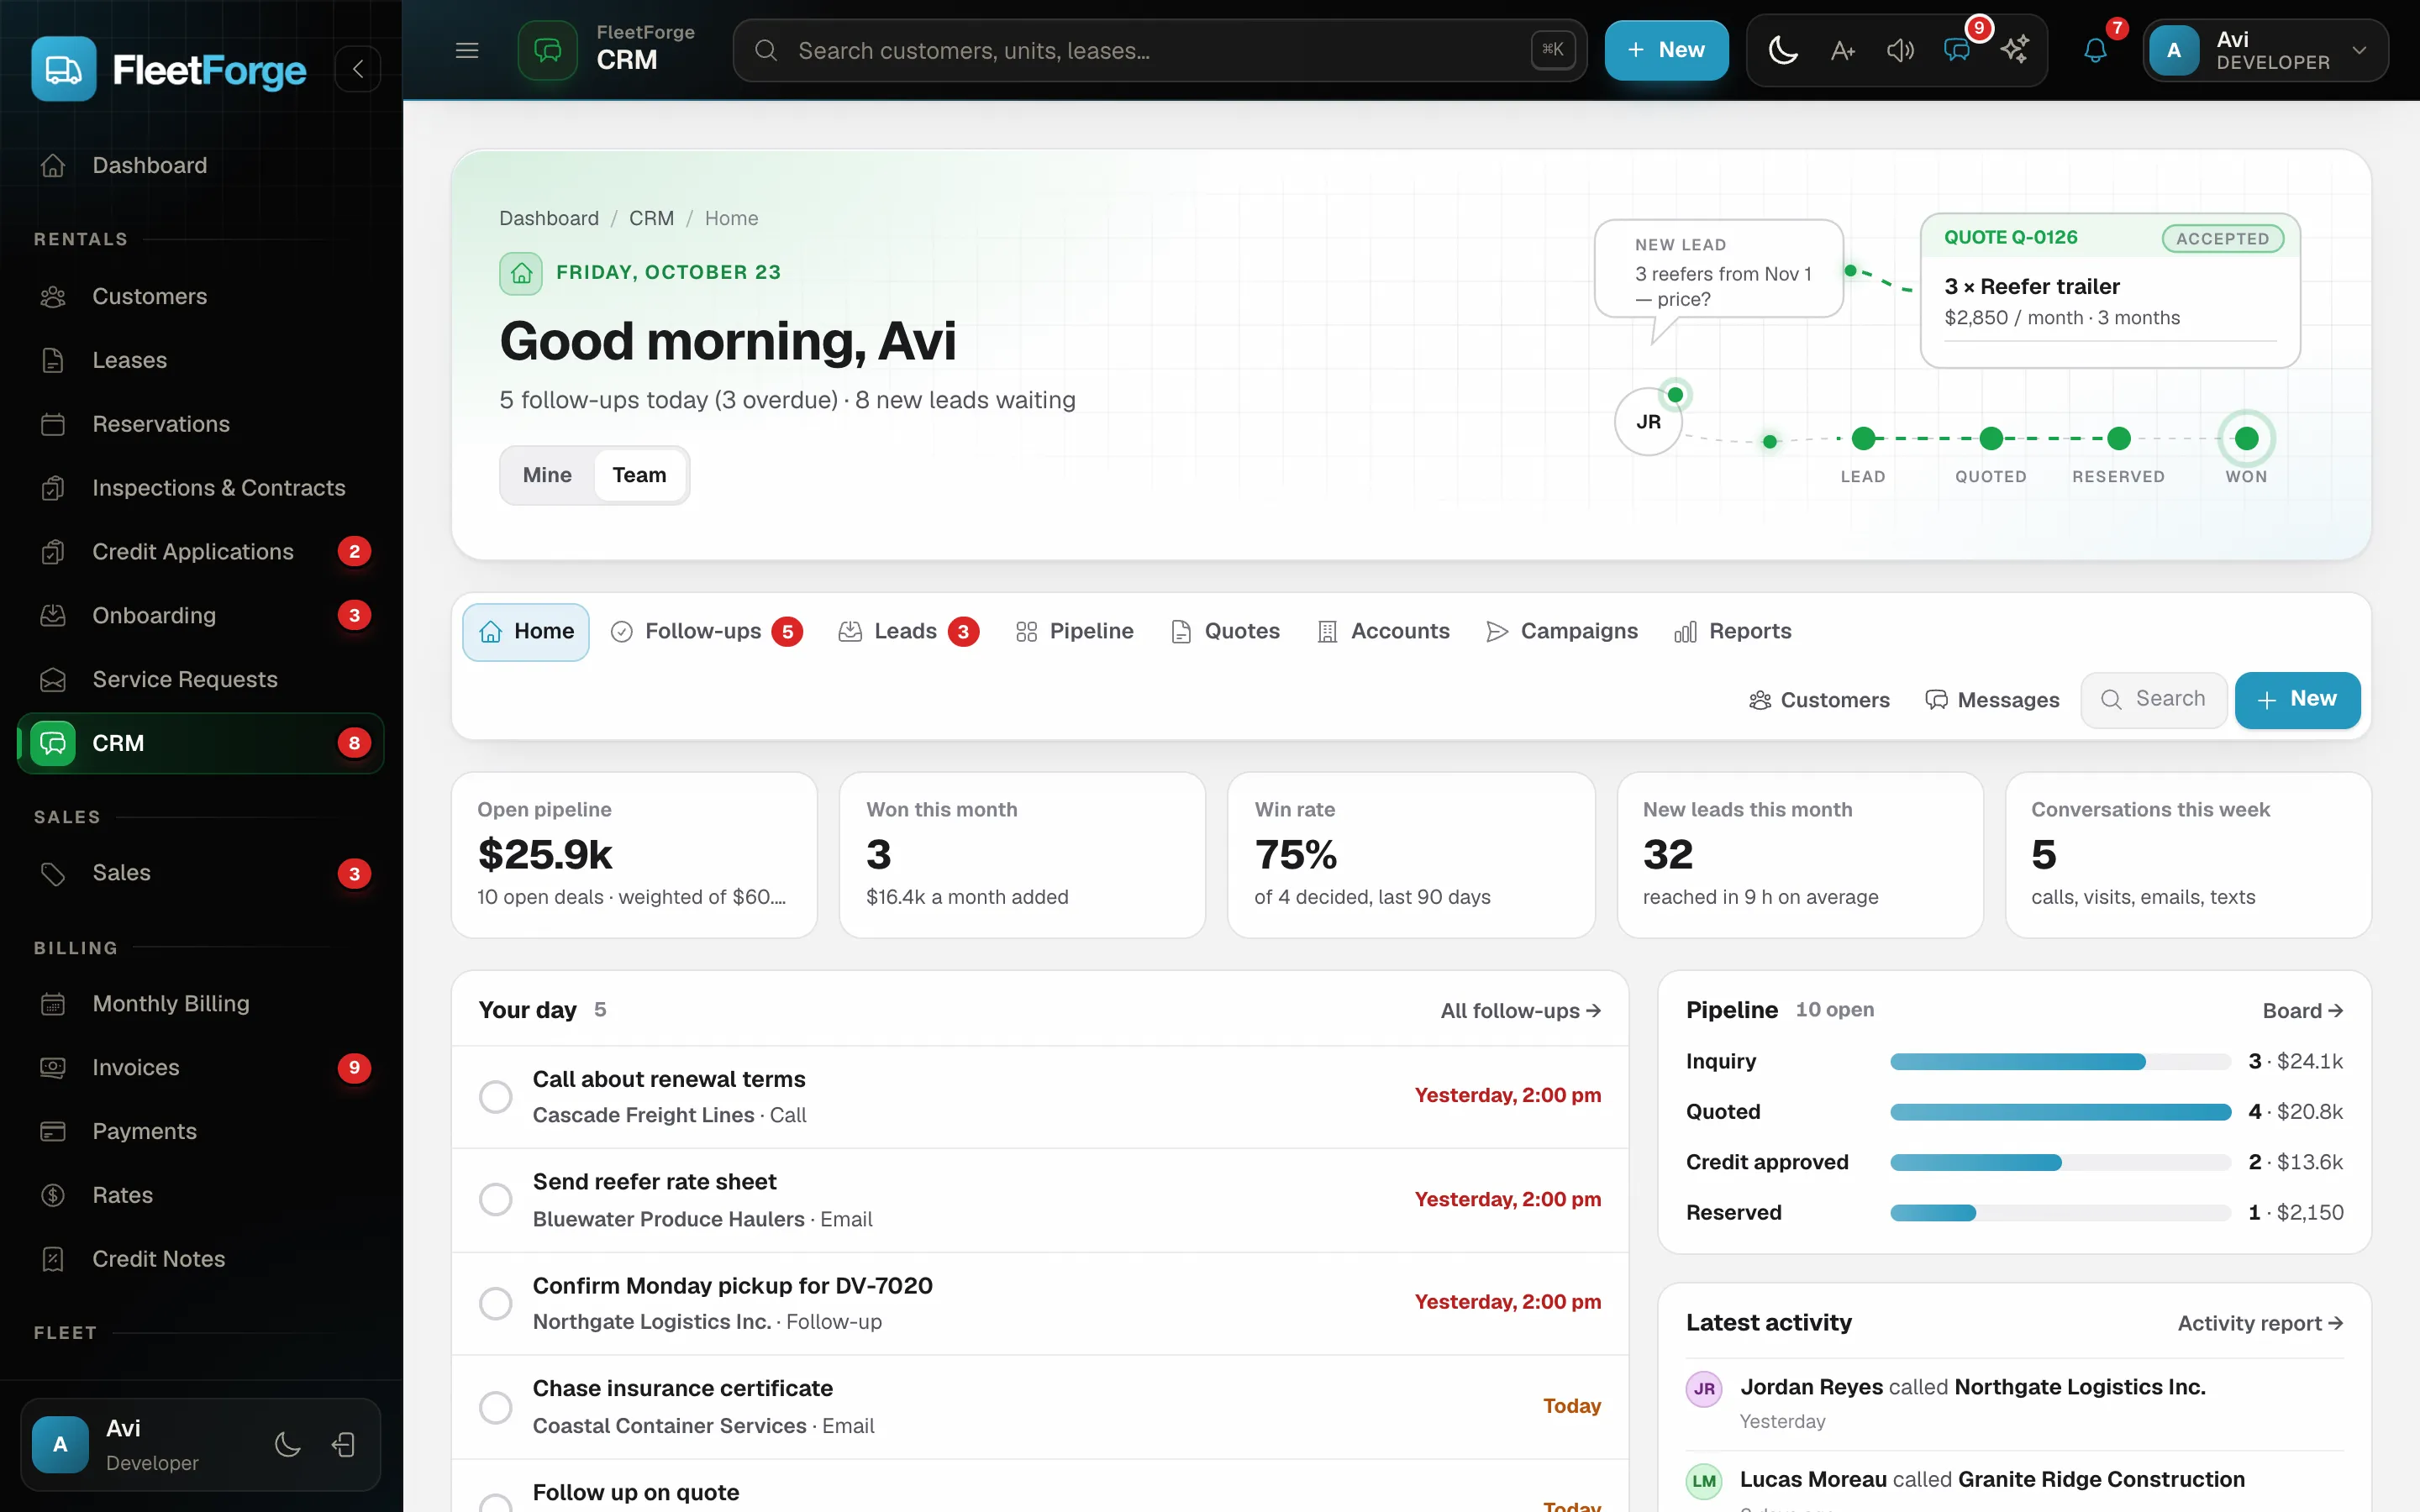
Task: Mark 'Confirm Monday pickup for DV-7020' as done
Action: [495, 1304]
